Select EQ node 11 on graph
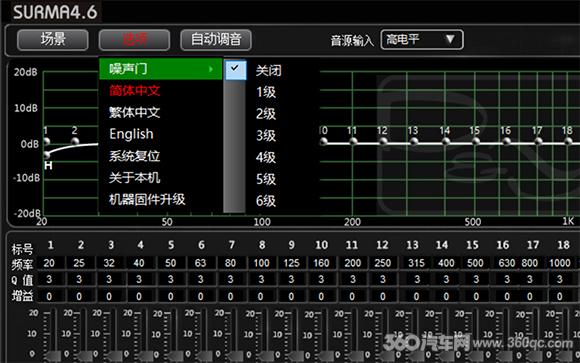Viewport: 580px width, 363px height. [x=353, y=141]
